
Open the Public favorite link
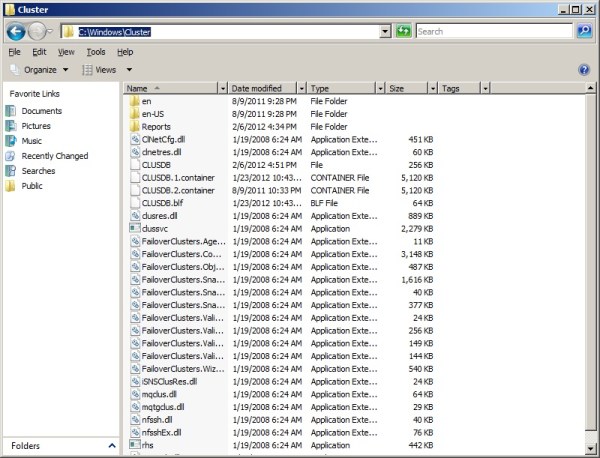32,186
